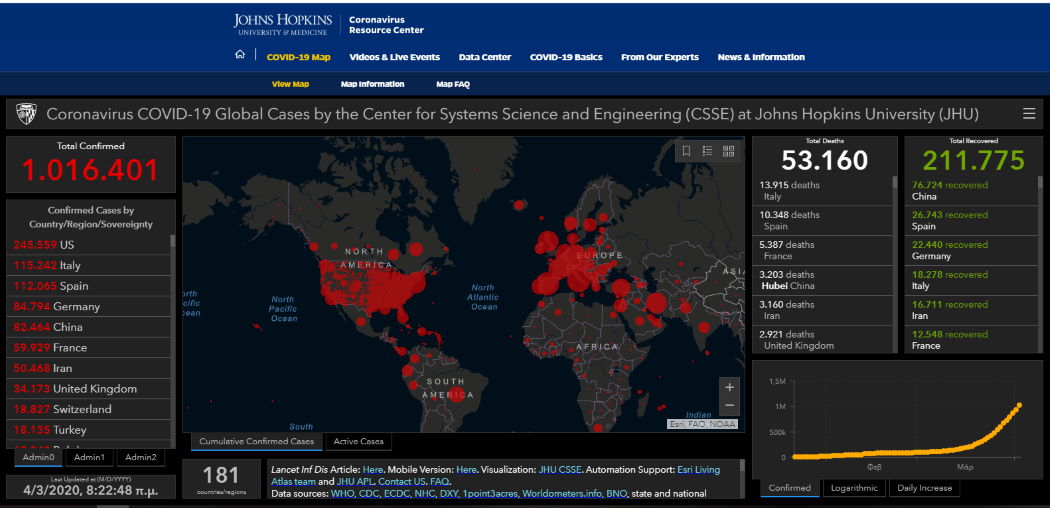Click the large red circle over South America
1050x508 pixels.
[x=456, y=394]
